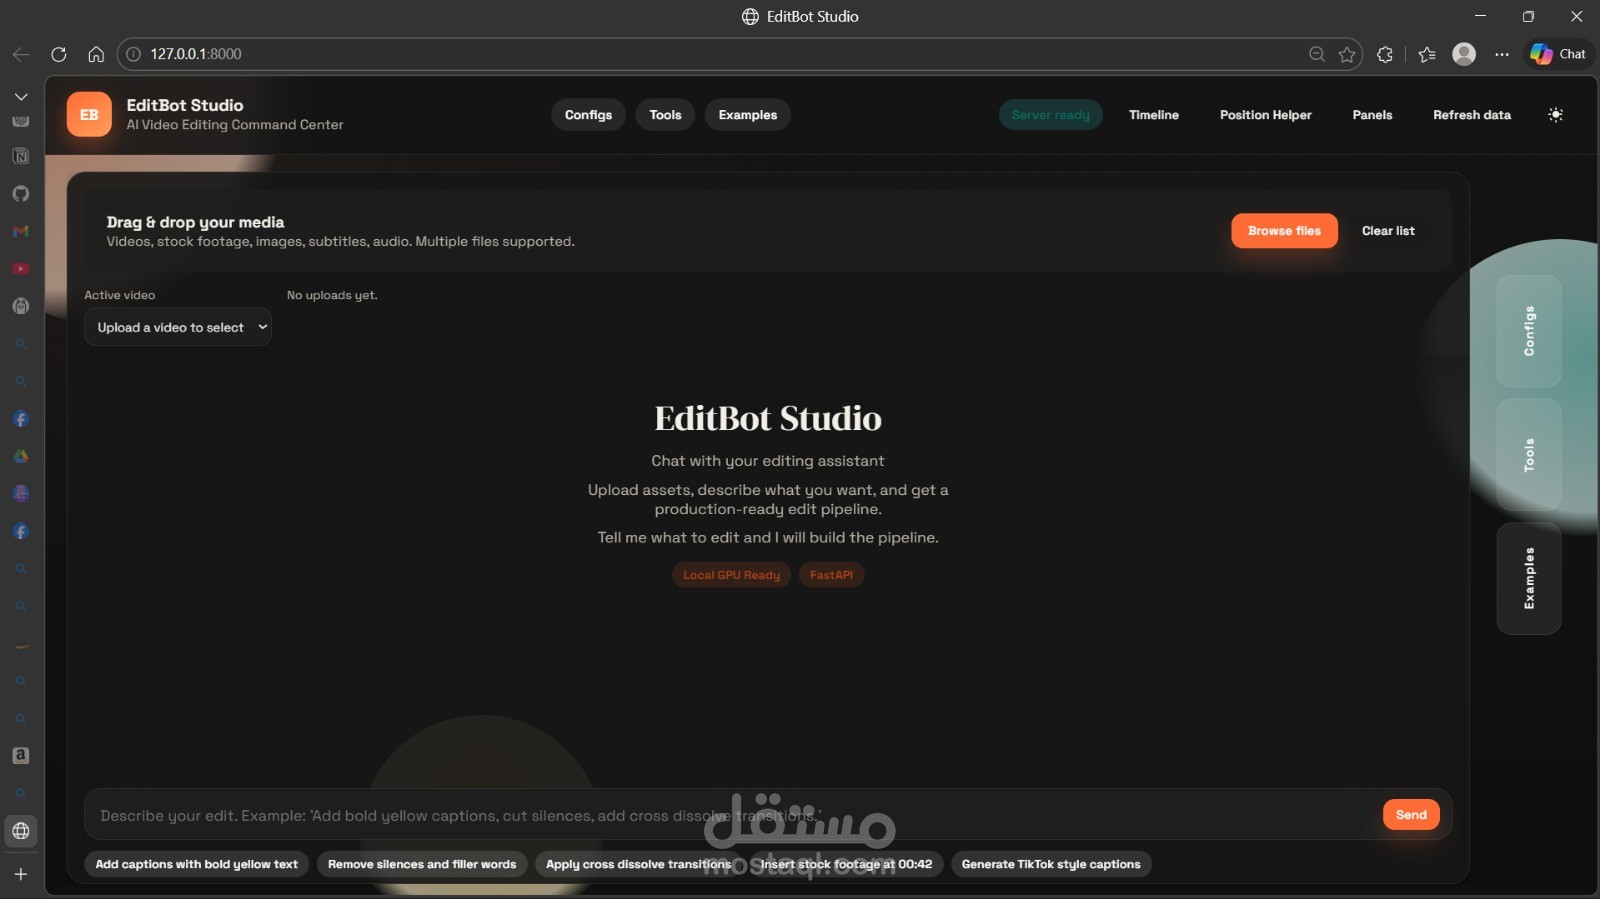The width and height of the screenshot is (1600, 899).
Task: Open the GitHub tab in vertical sidebar
Action: click(x=21, y=194)
